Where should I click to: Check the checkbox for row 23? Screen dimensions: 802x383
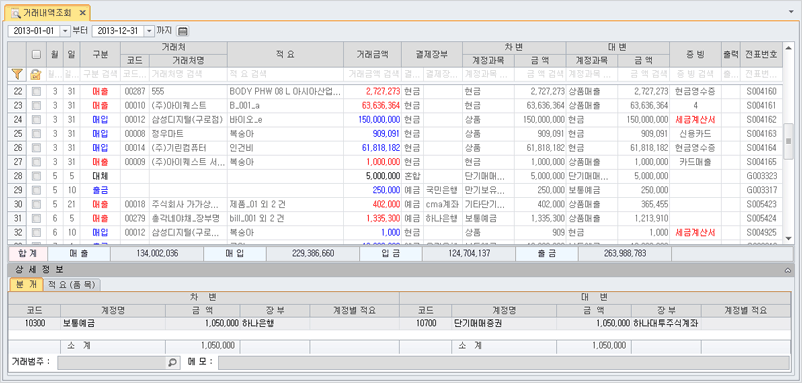click(35, 106)
